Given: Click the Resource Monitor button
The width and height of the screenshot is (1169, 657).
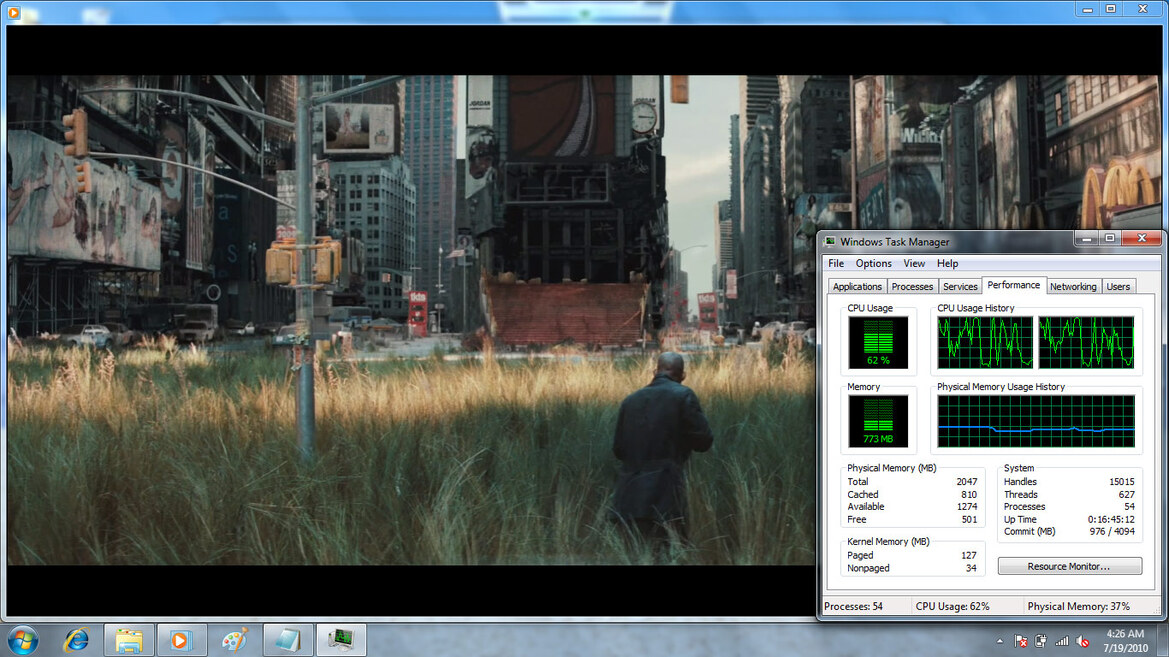Looking at the screenshot, I should [x=1069, y=566].
